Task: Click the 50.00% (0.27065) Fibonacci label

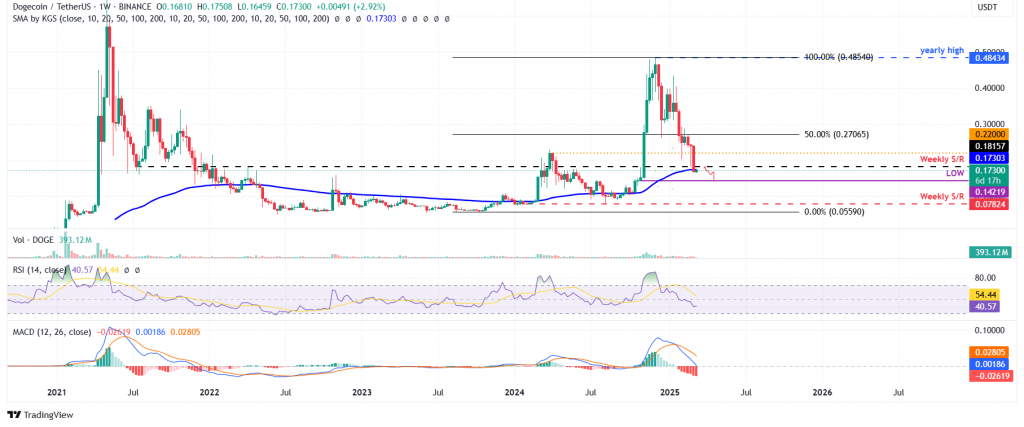Action: [840, 134]
